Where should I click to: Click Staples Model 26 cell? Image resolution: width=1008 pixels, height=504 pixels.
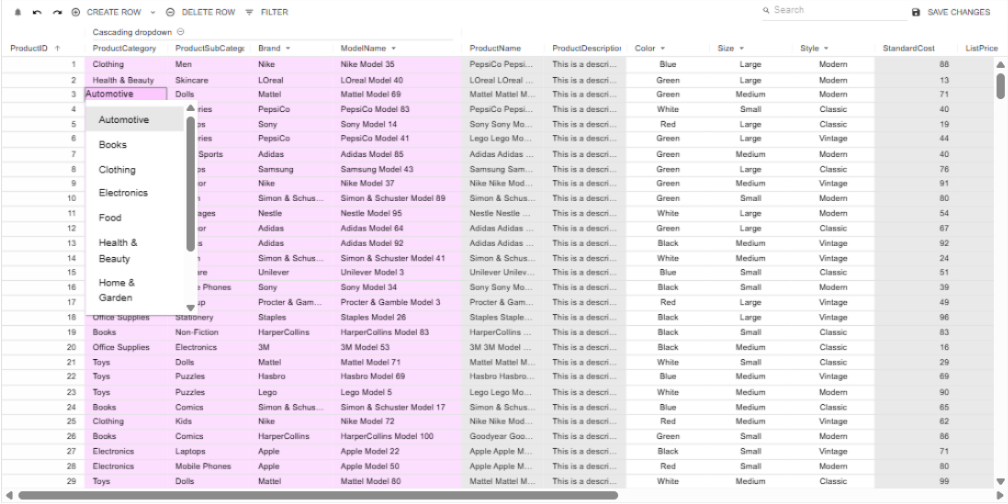[x=397, y=317]
